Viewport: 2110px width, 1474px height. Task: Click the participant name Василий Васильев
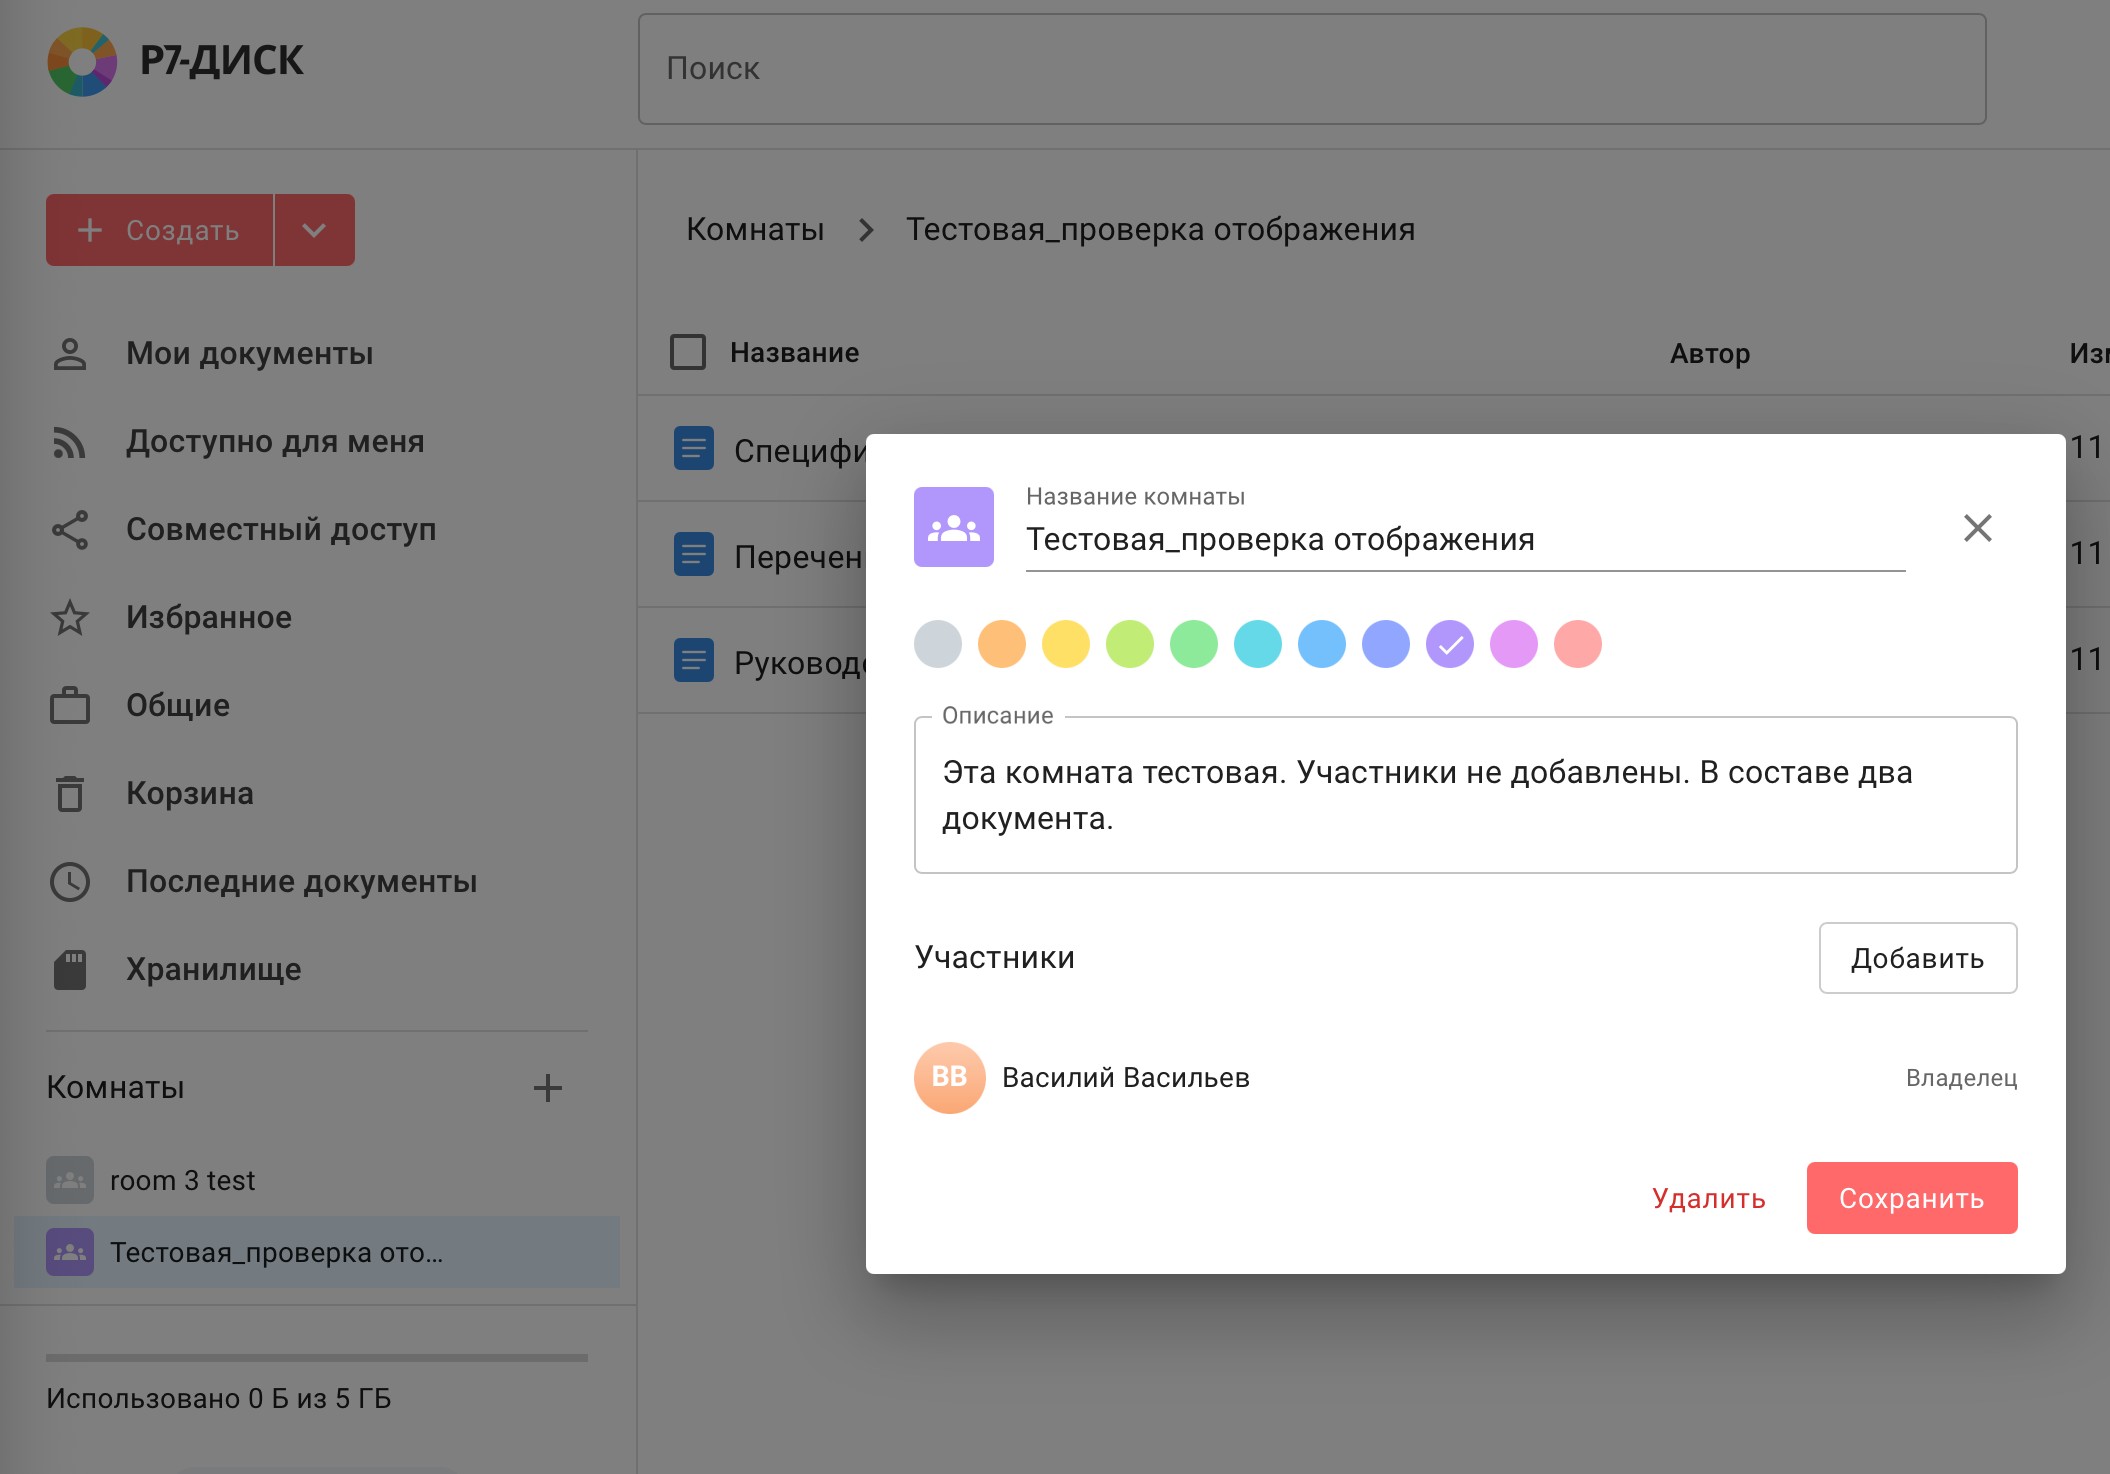point(1126,1078)
